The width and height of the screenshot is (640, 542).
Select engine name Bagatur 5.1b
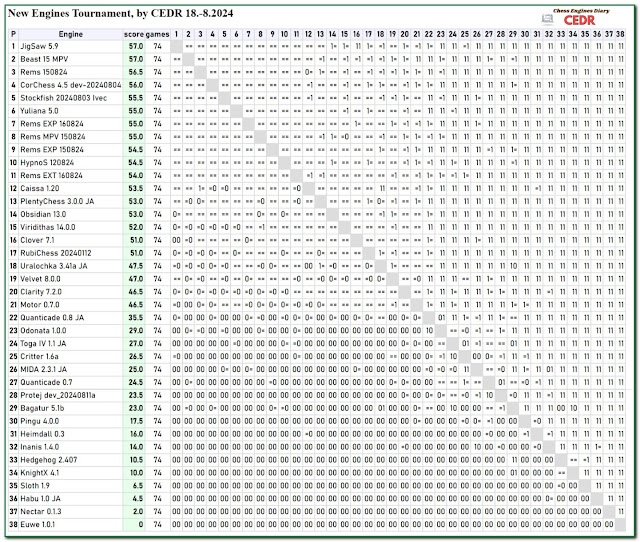click(x=42, y=408)
